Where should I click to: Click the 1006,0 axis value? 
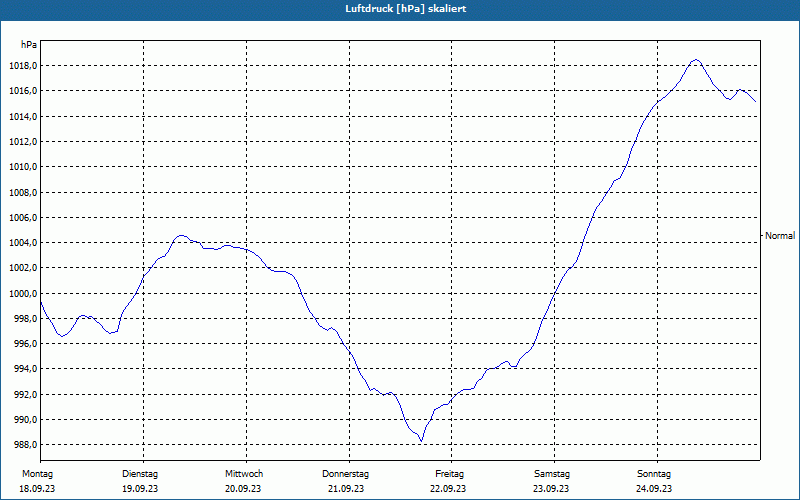click(x=23, y=217)
